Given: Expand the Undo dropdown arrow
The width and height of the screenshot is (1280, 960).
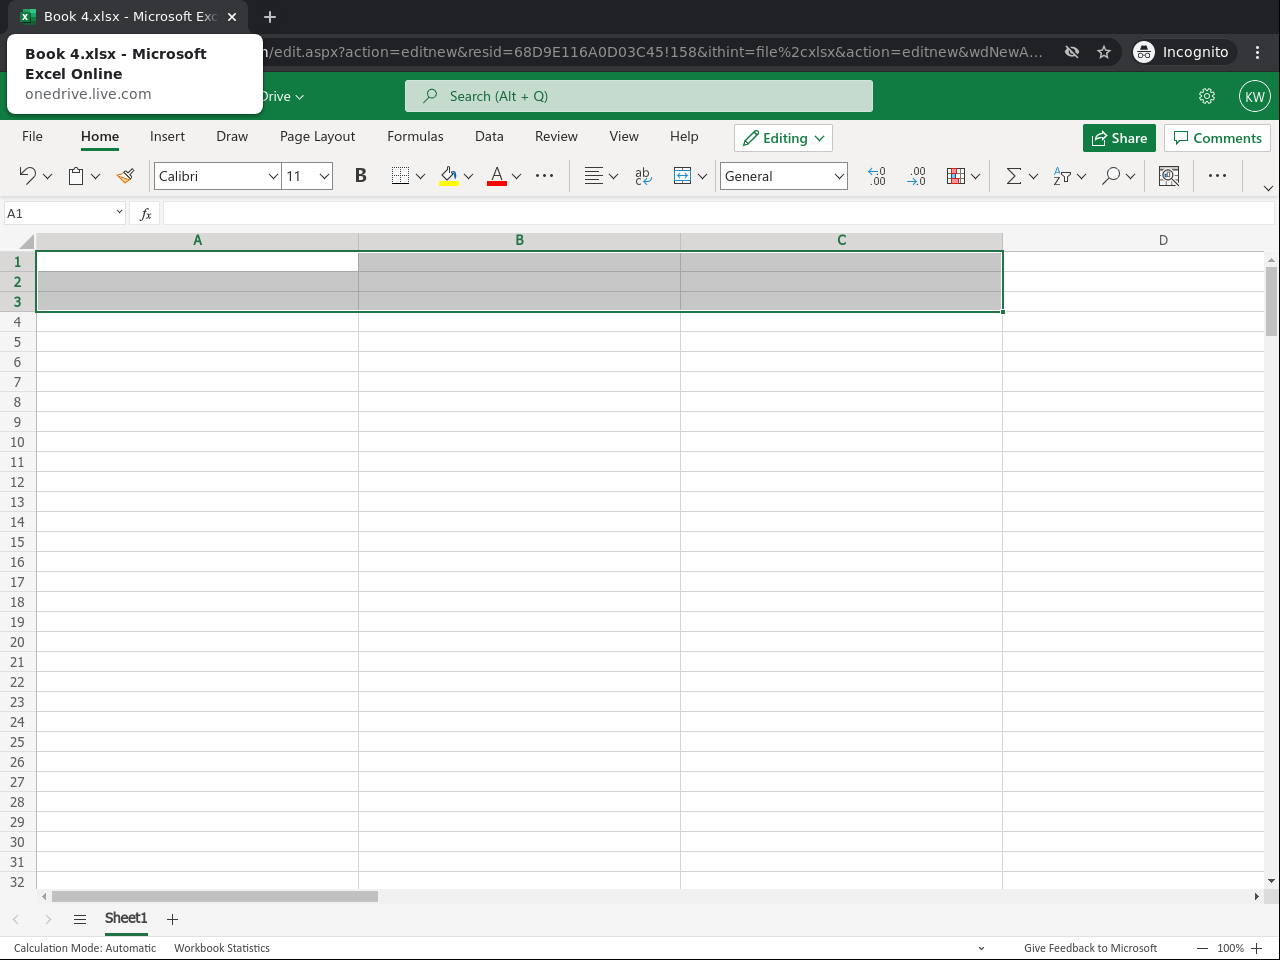Looking at the screenshot, I should 47,177.
